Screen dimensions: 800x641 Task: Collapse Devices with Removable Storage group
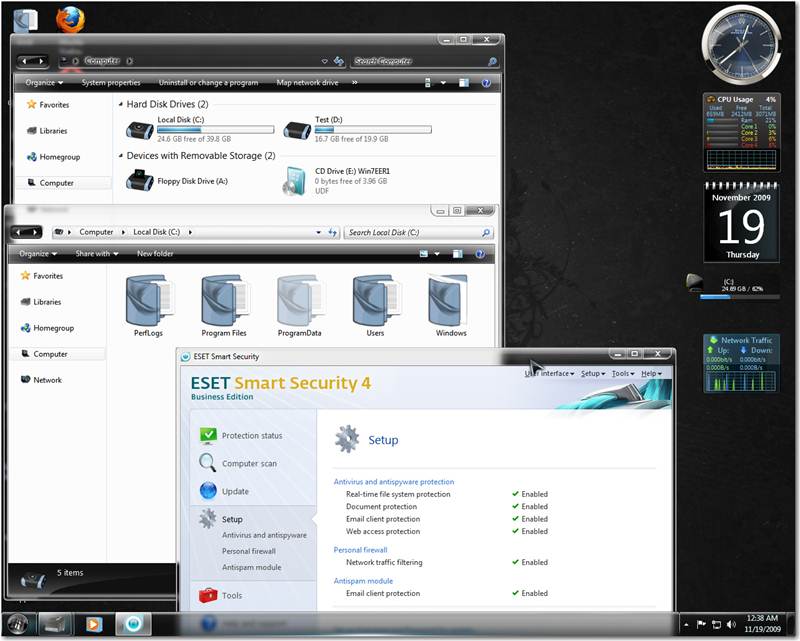[x=121, y=156]
